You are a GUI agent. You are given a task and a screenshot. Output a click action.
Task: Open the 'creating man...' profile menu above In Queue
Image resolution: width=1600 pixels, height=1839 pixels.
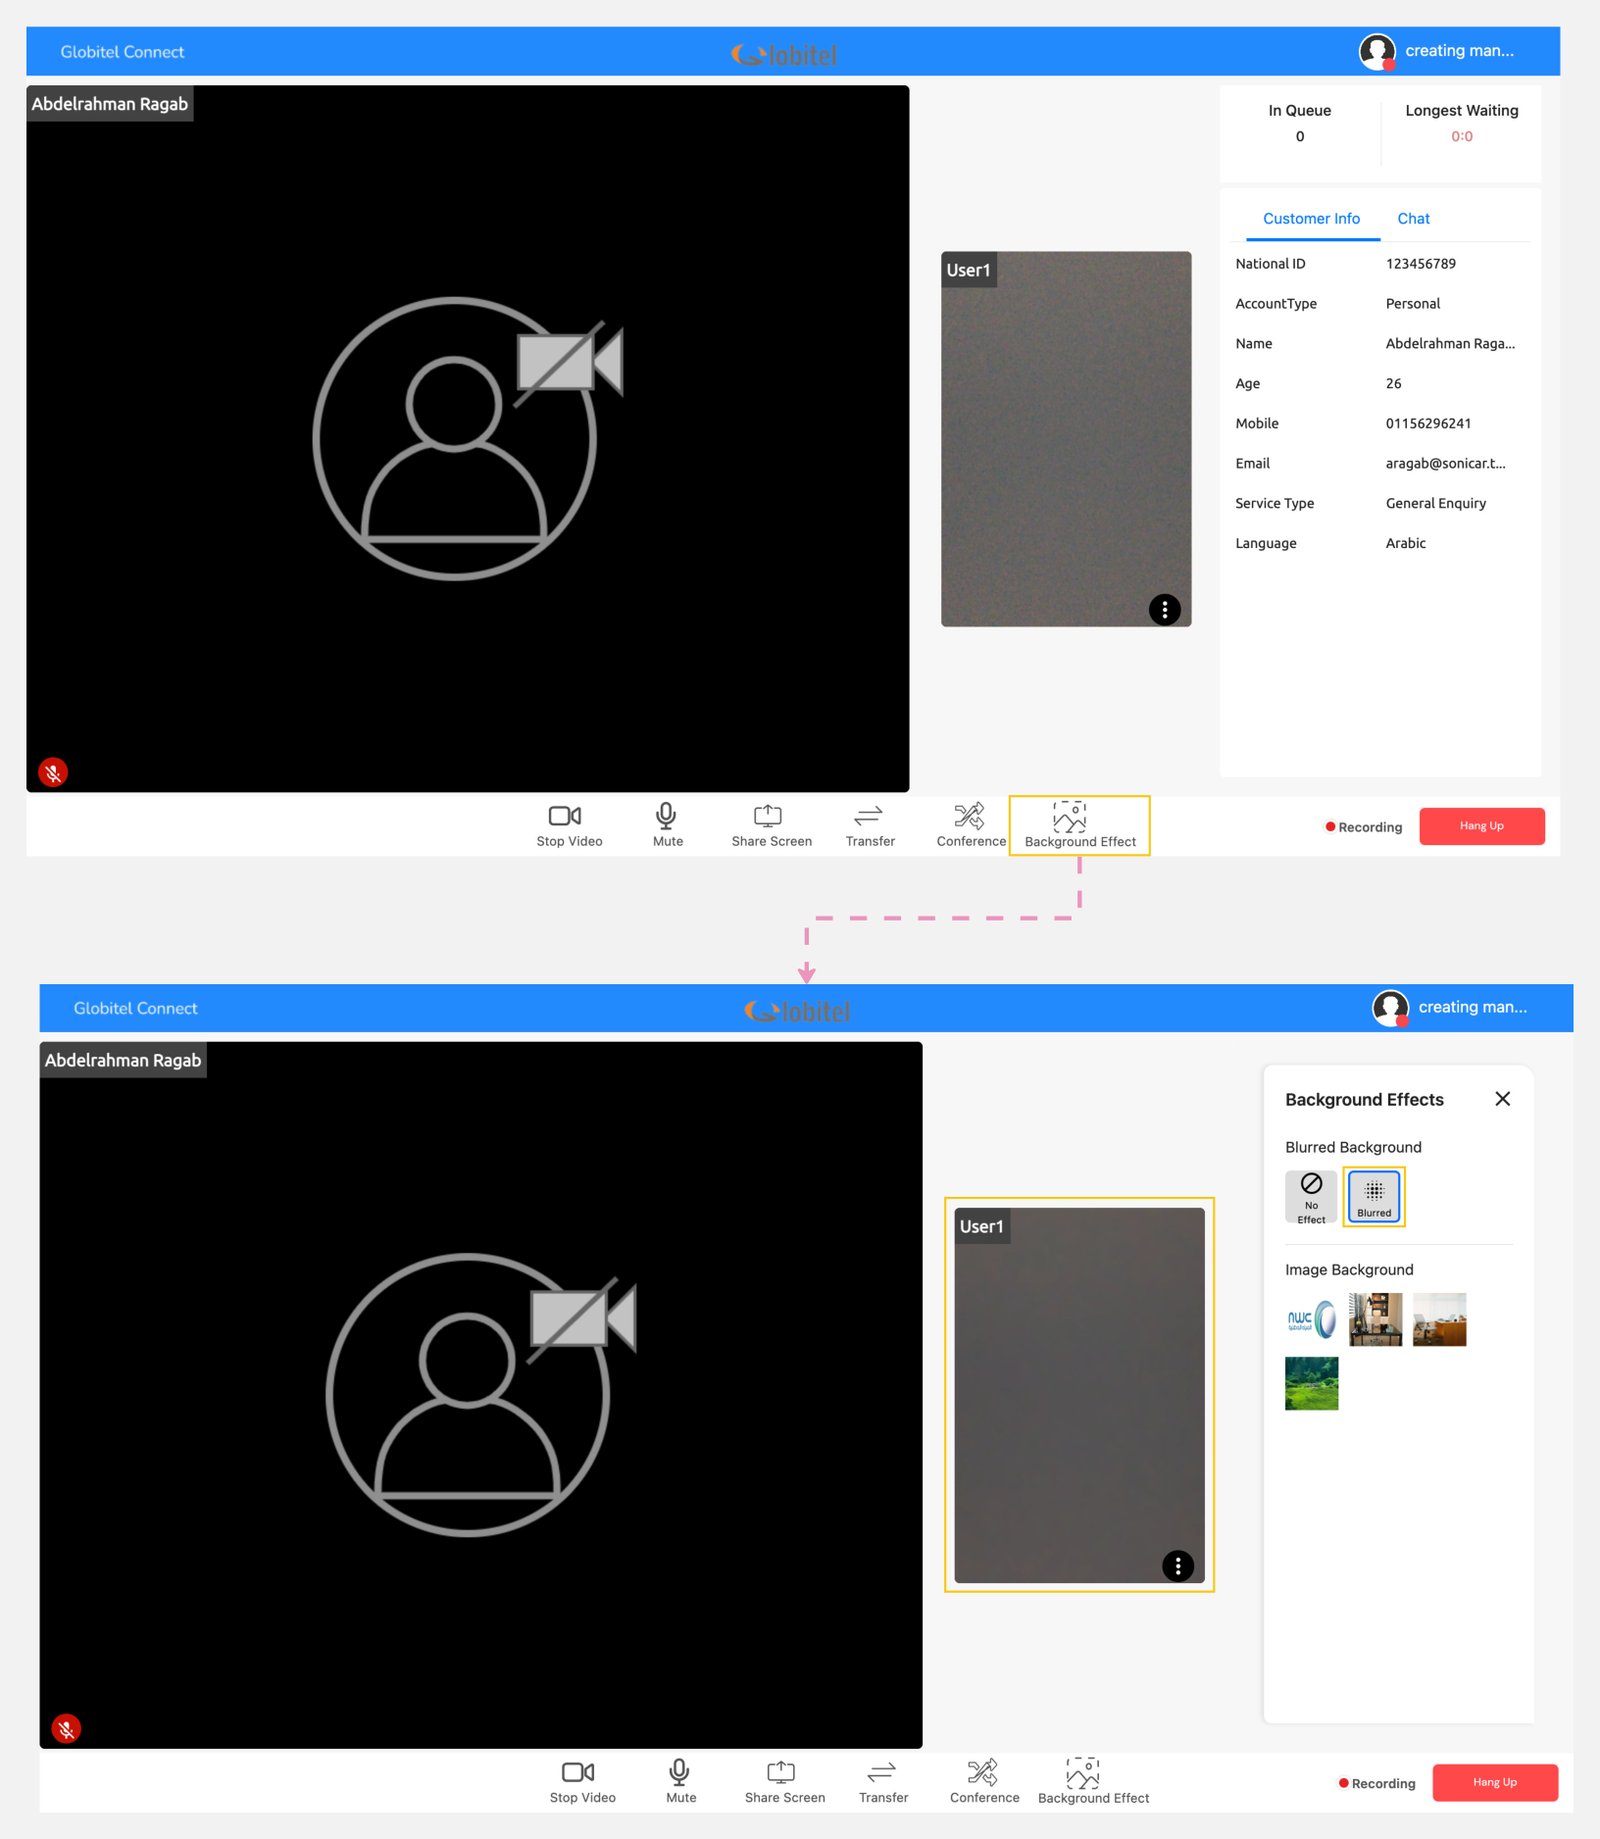click(1437, 51)
